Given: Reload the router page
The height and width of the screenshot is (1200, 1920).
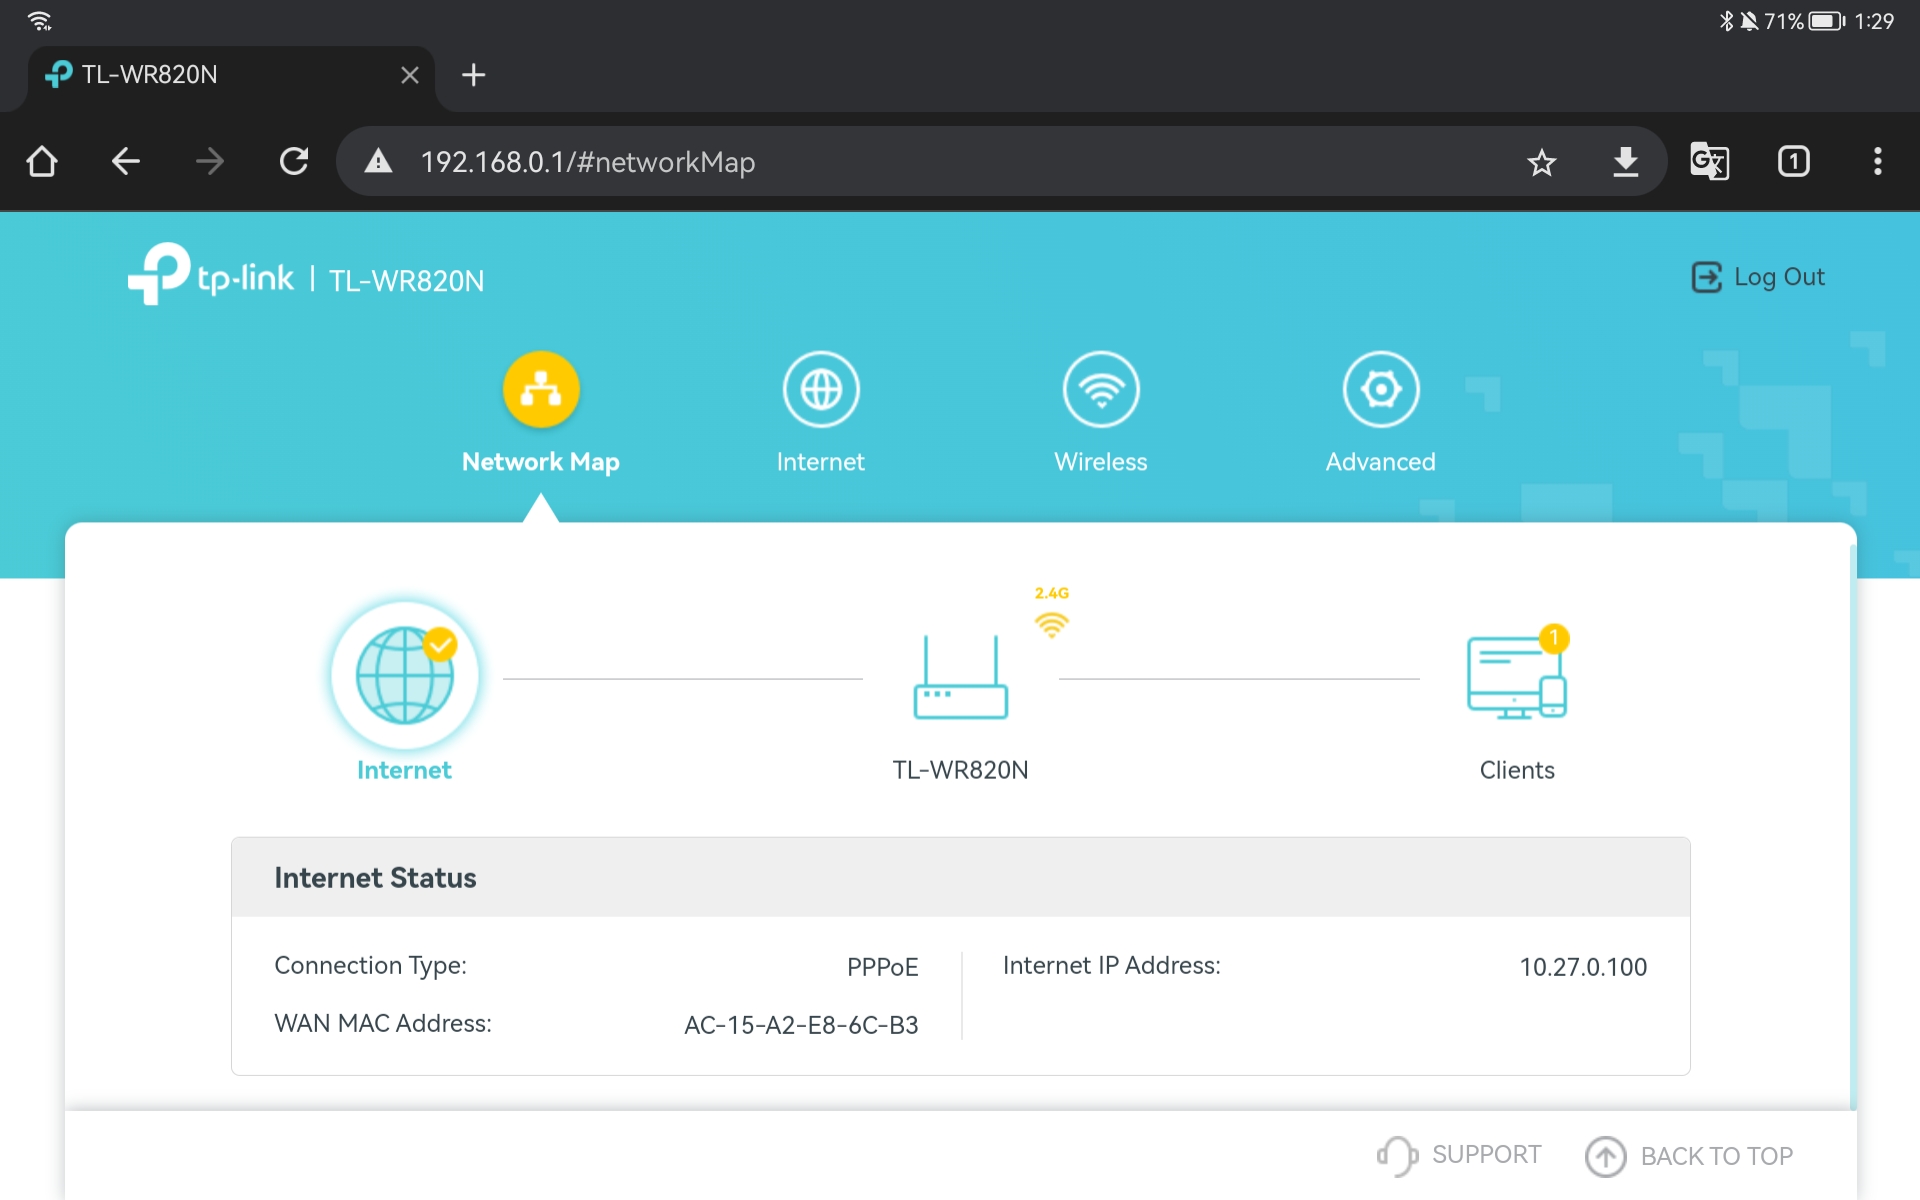Looking at the screenshot, I should tap(294, 162).
